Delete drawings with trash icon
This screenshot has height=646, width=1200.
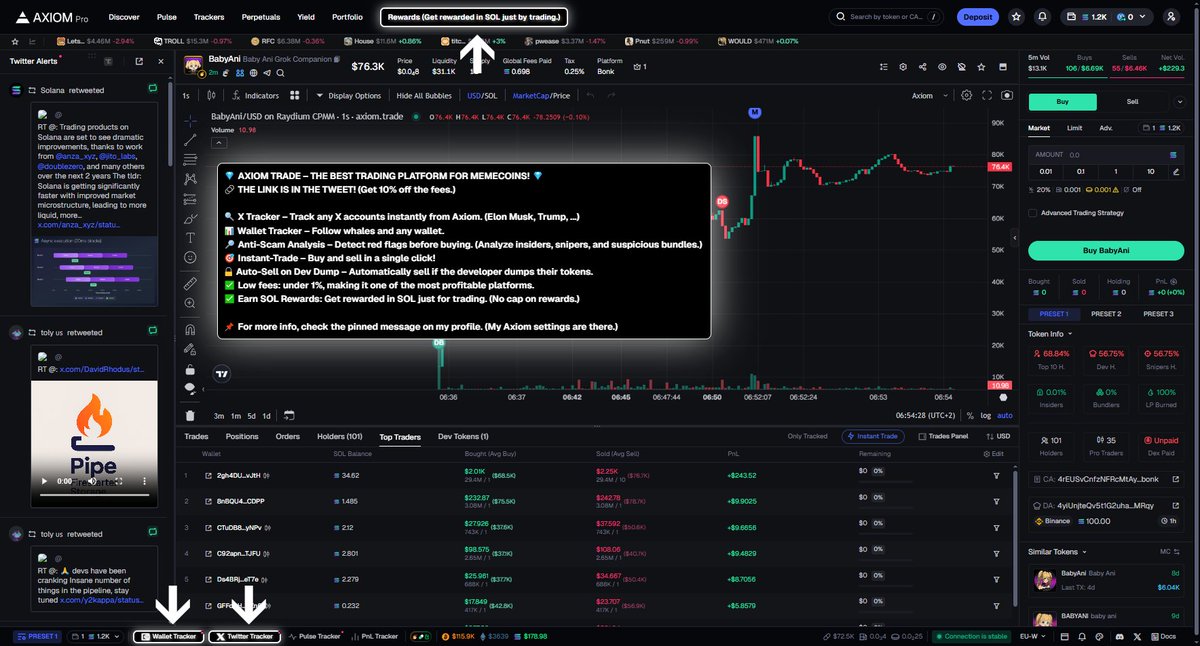click(x=191, y=415)
